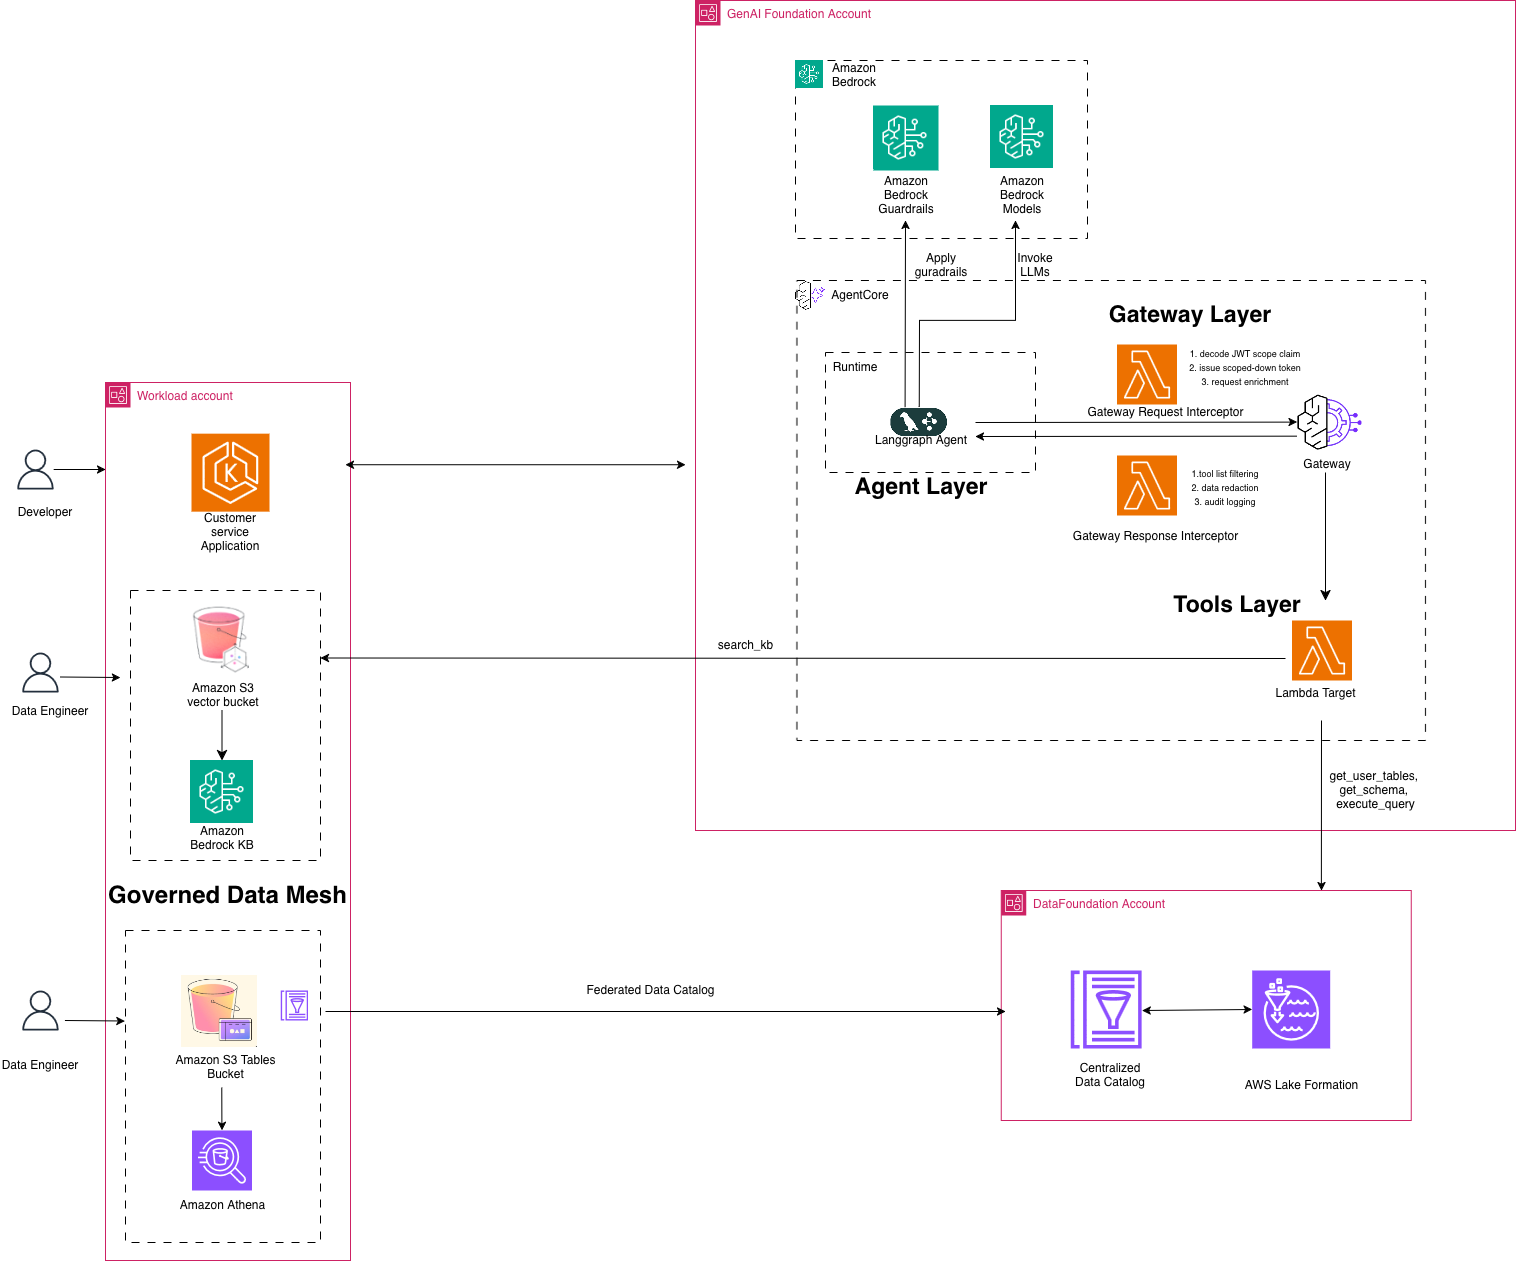Select the Governed Data Mesh heading
The image size is (1516, 1262).
[227, 895]
